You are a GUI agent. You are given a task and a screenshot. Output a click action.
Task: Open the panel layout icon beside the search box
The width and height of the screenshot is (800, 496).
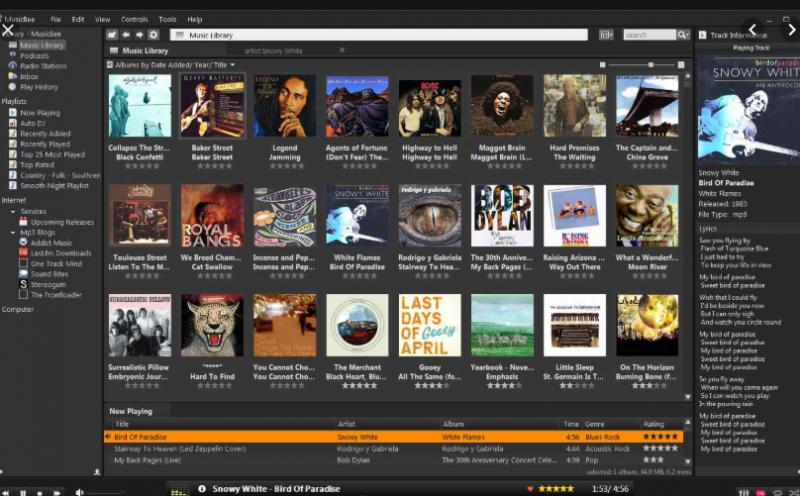606,35
